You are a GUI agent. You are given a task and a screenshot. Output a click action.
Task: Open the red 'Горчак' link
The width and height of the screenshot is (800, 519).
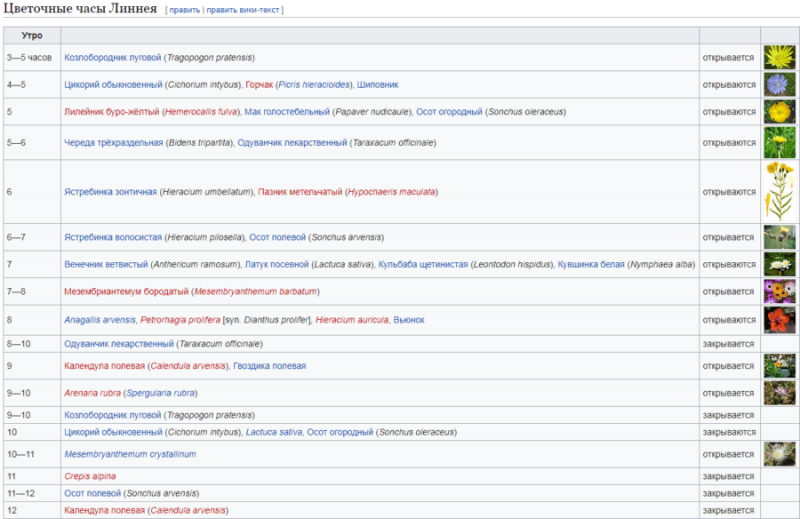tap(259, 85)
